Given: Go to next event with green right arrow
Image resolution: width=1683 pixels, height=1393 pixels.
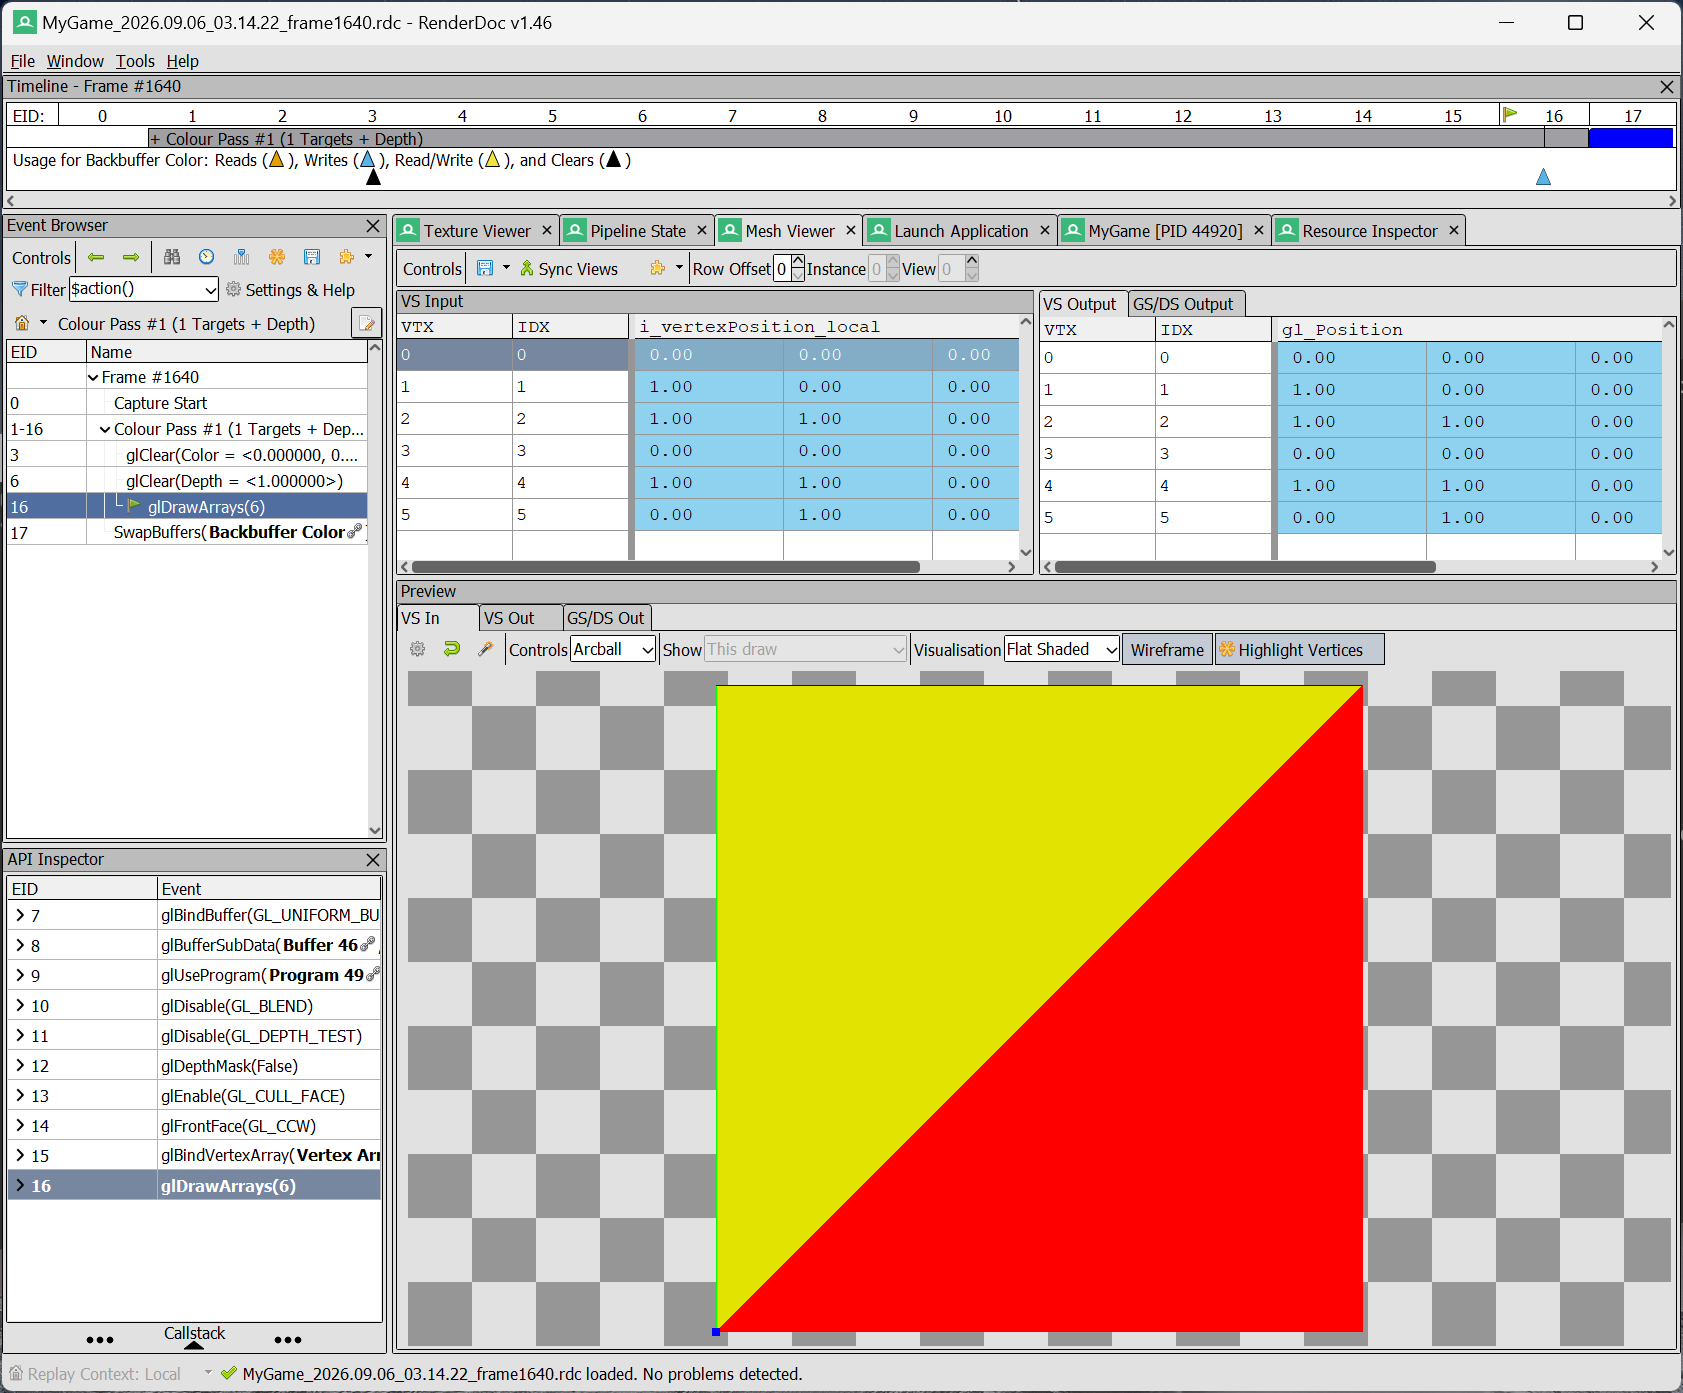Looking at the screenshot, I should click(x=131, y=257).
